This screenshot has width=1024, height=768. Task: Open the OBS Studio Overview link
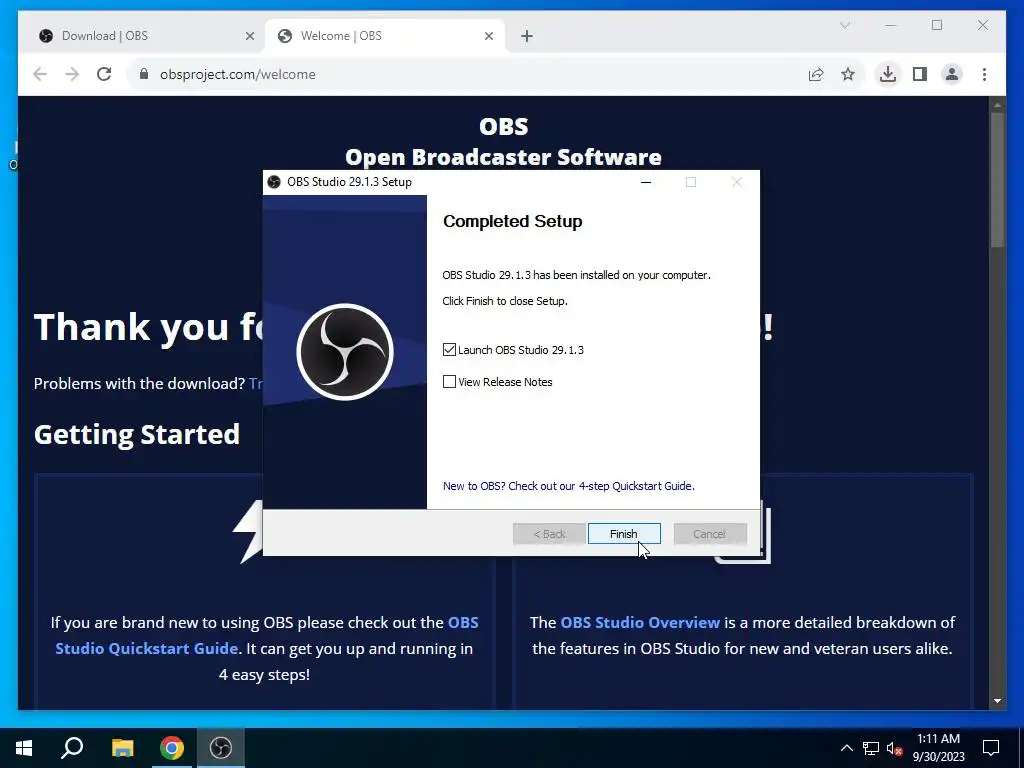pos(640,622)
